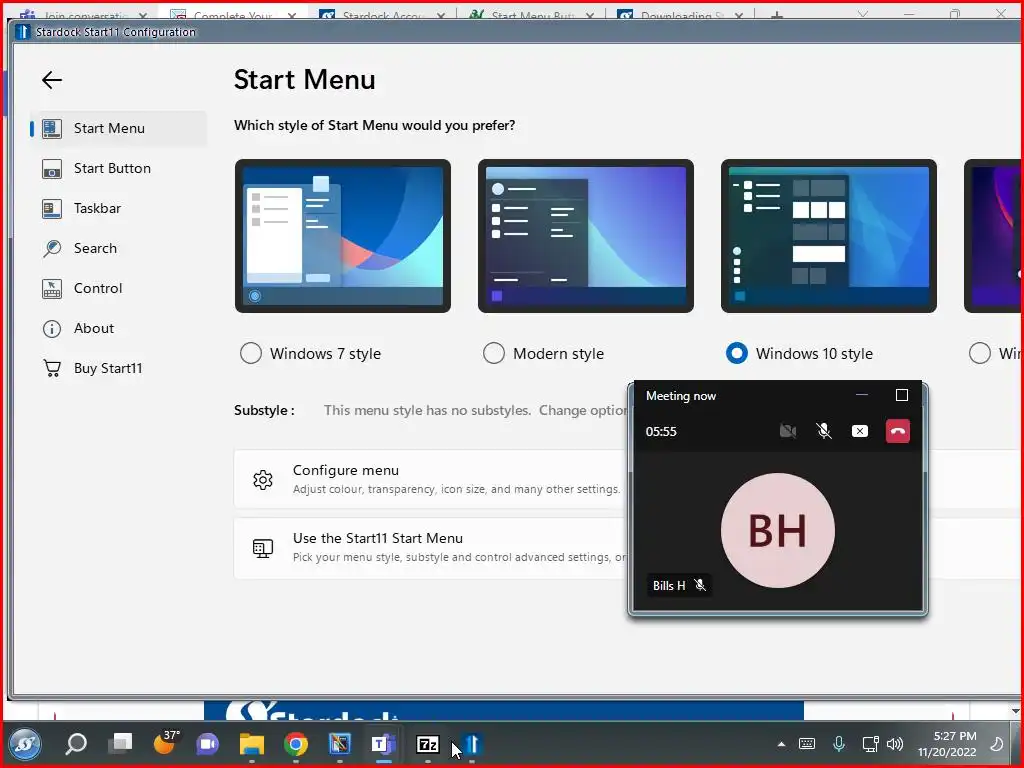Open Google Chrome from the taskbar

(x=296, y=744)
